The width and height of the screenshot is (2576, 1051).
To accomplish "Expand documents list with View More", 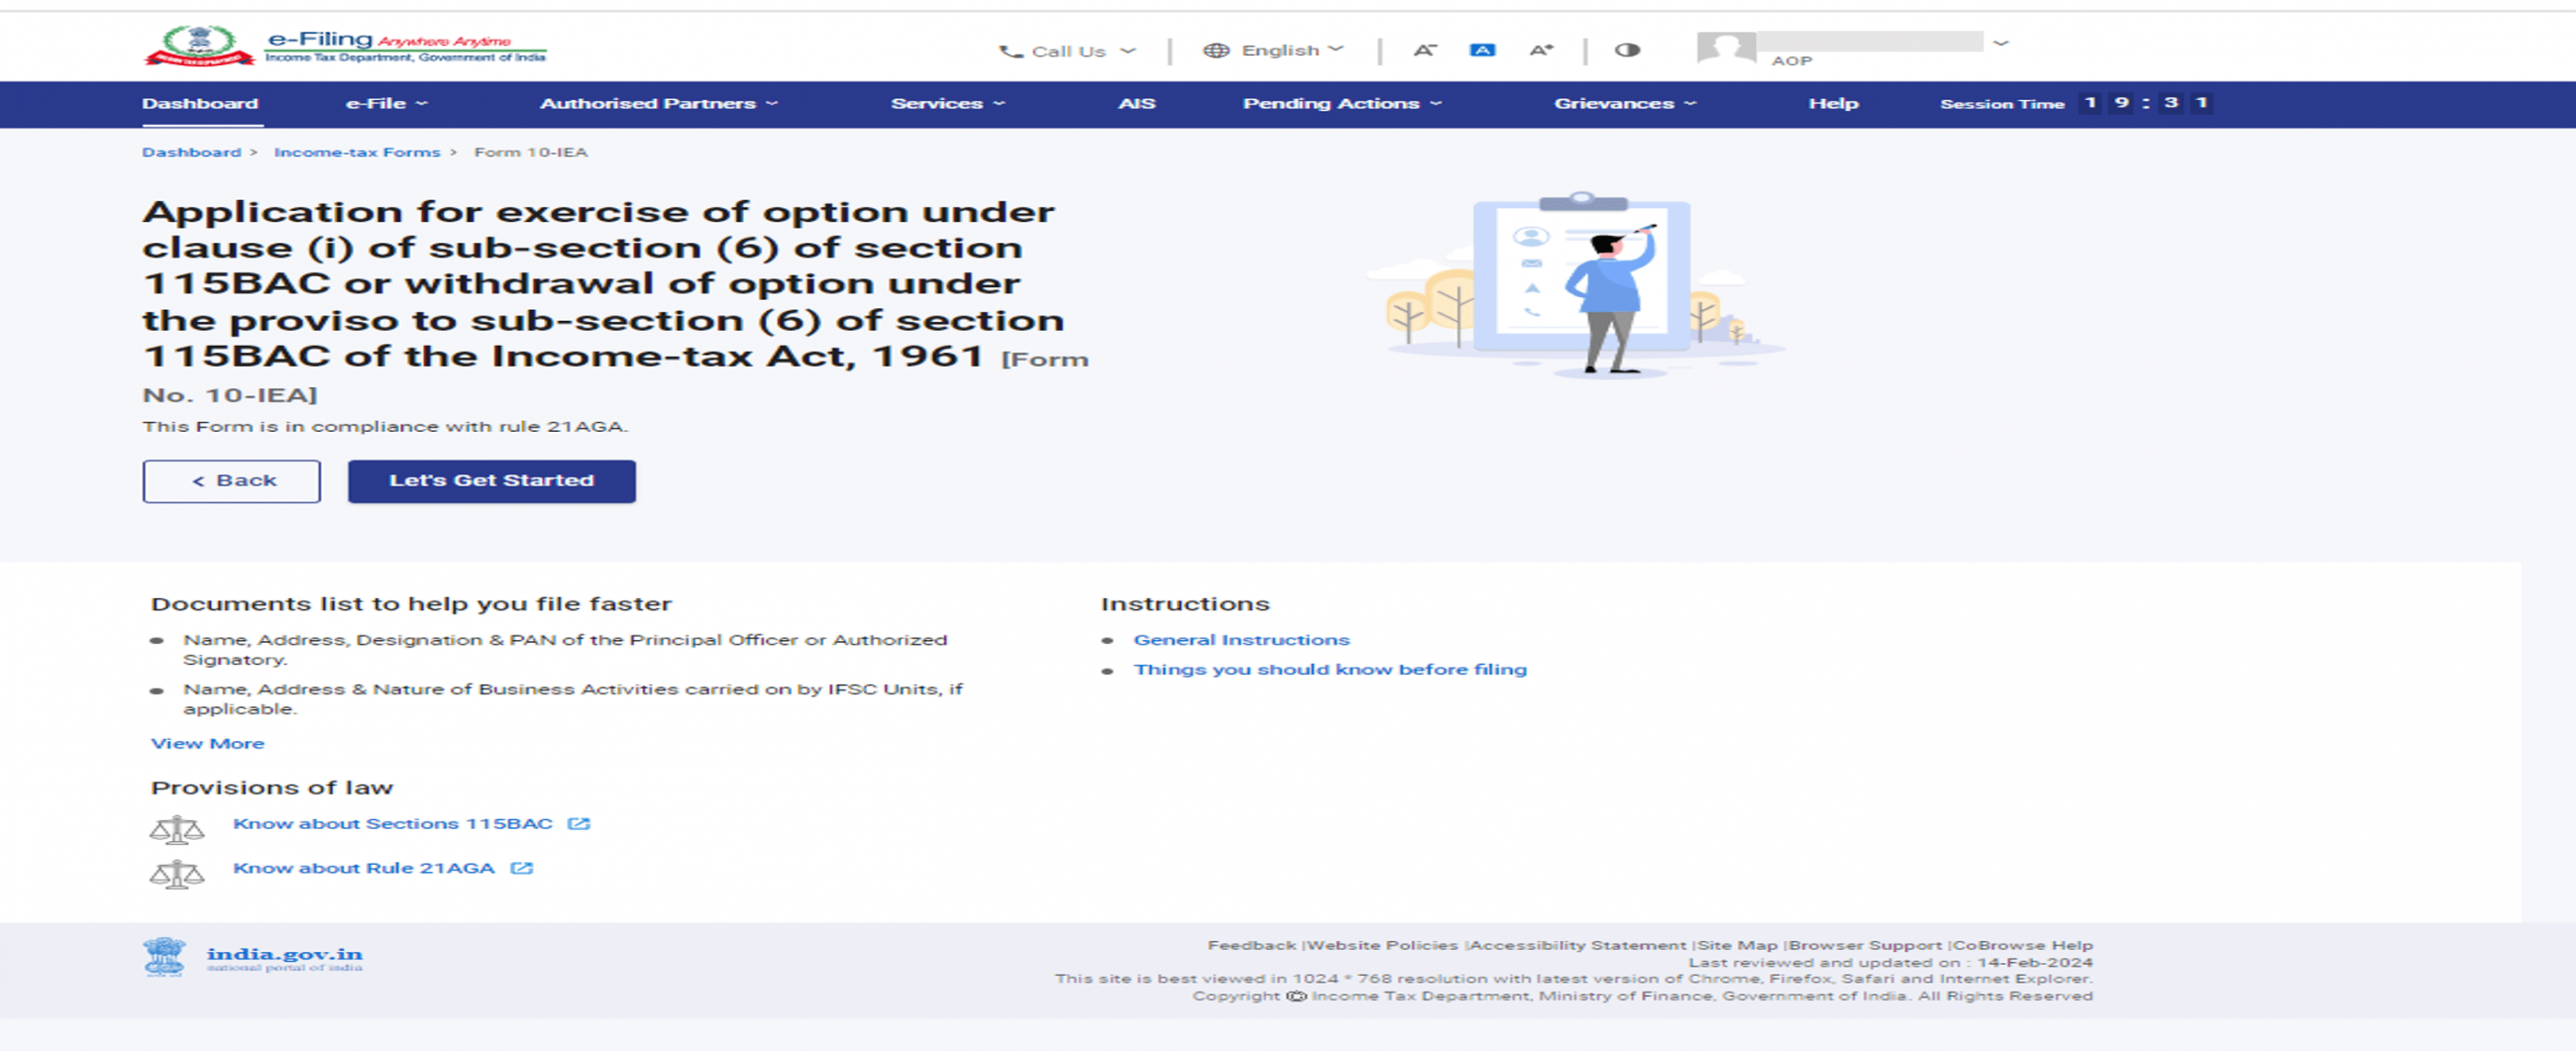I will click(208, 744).
